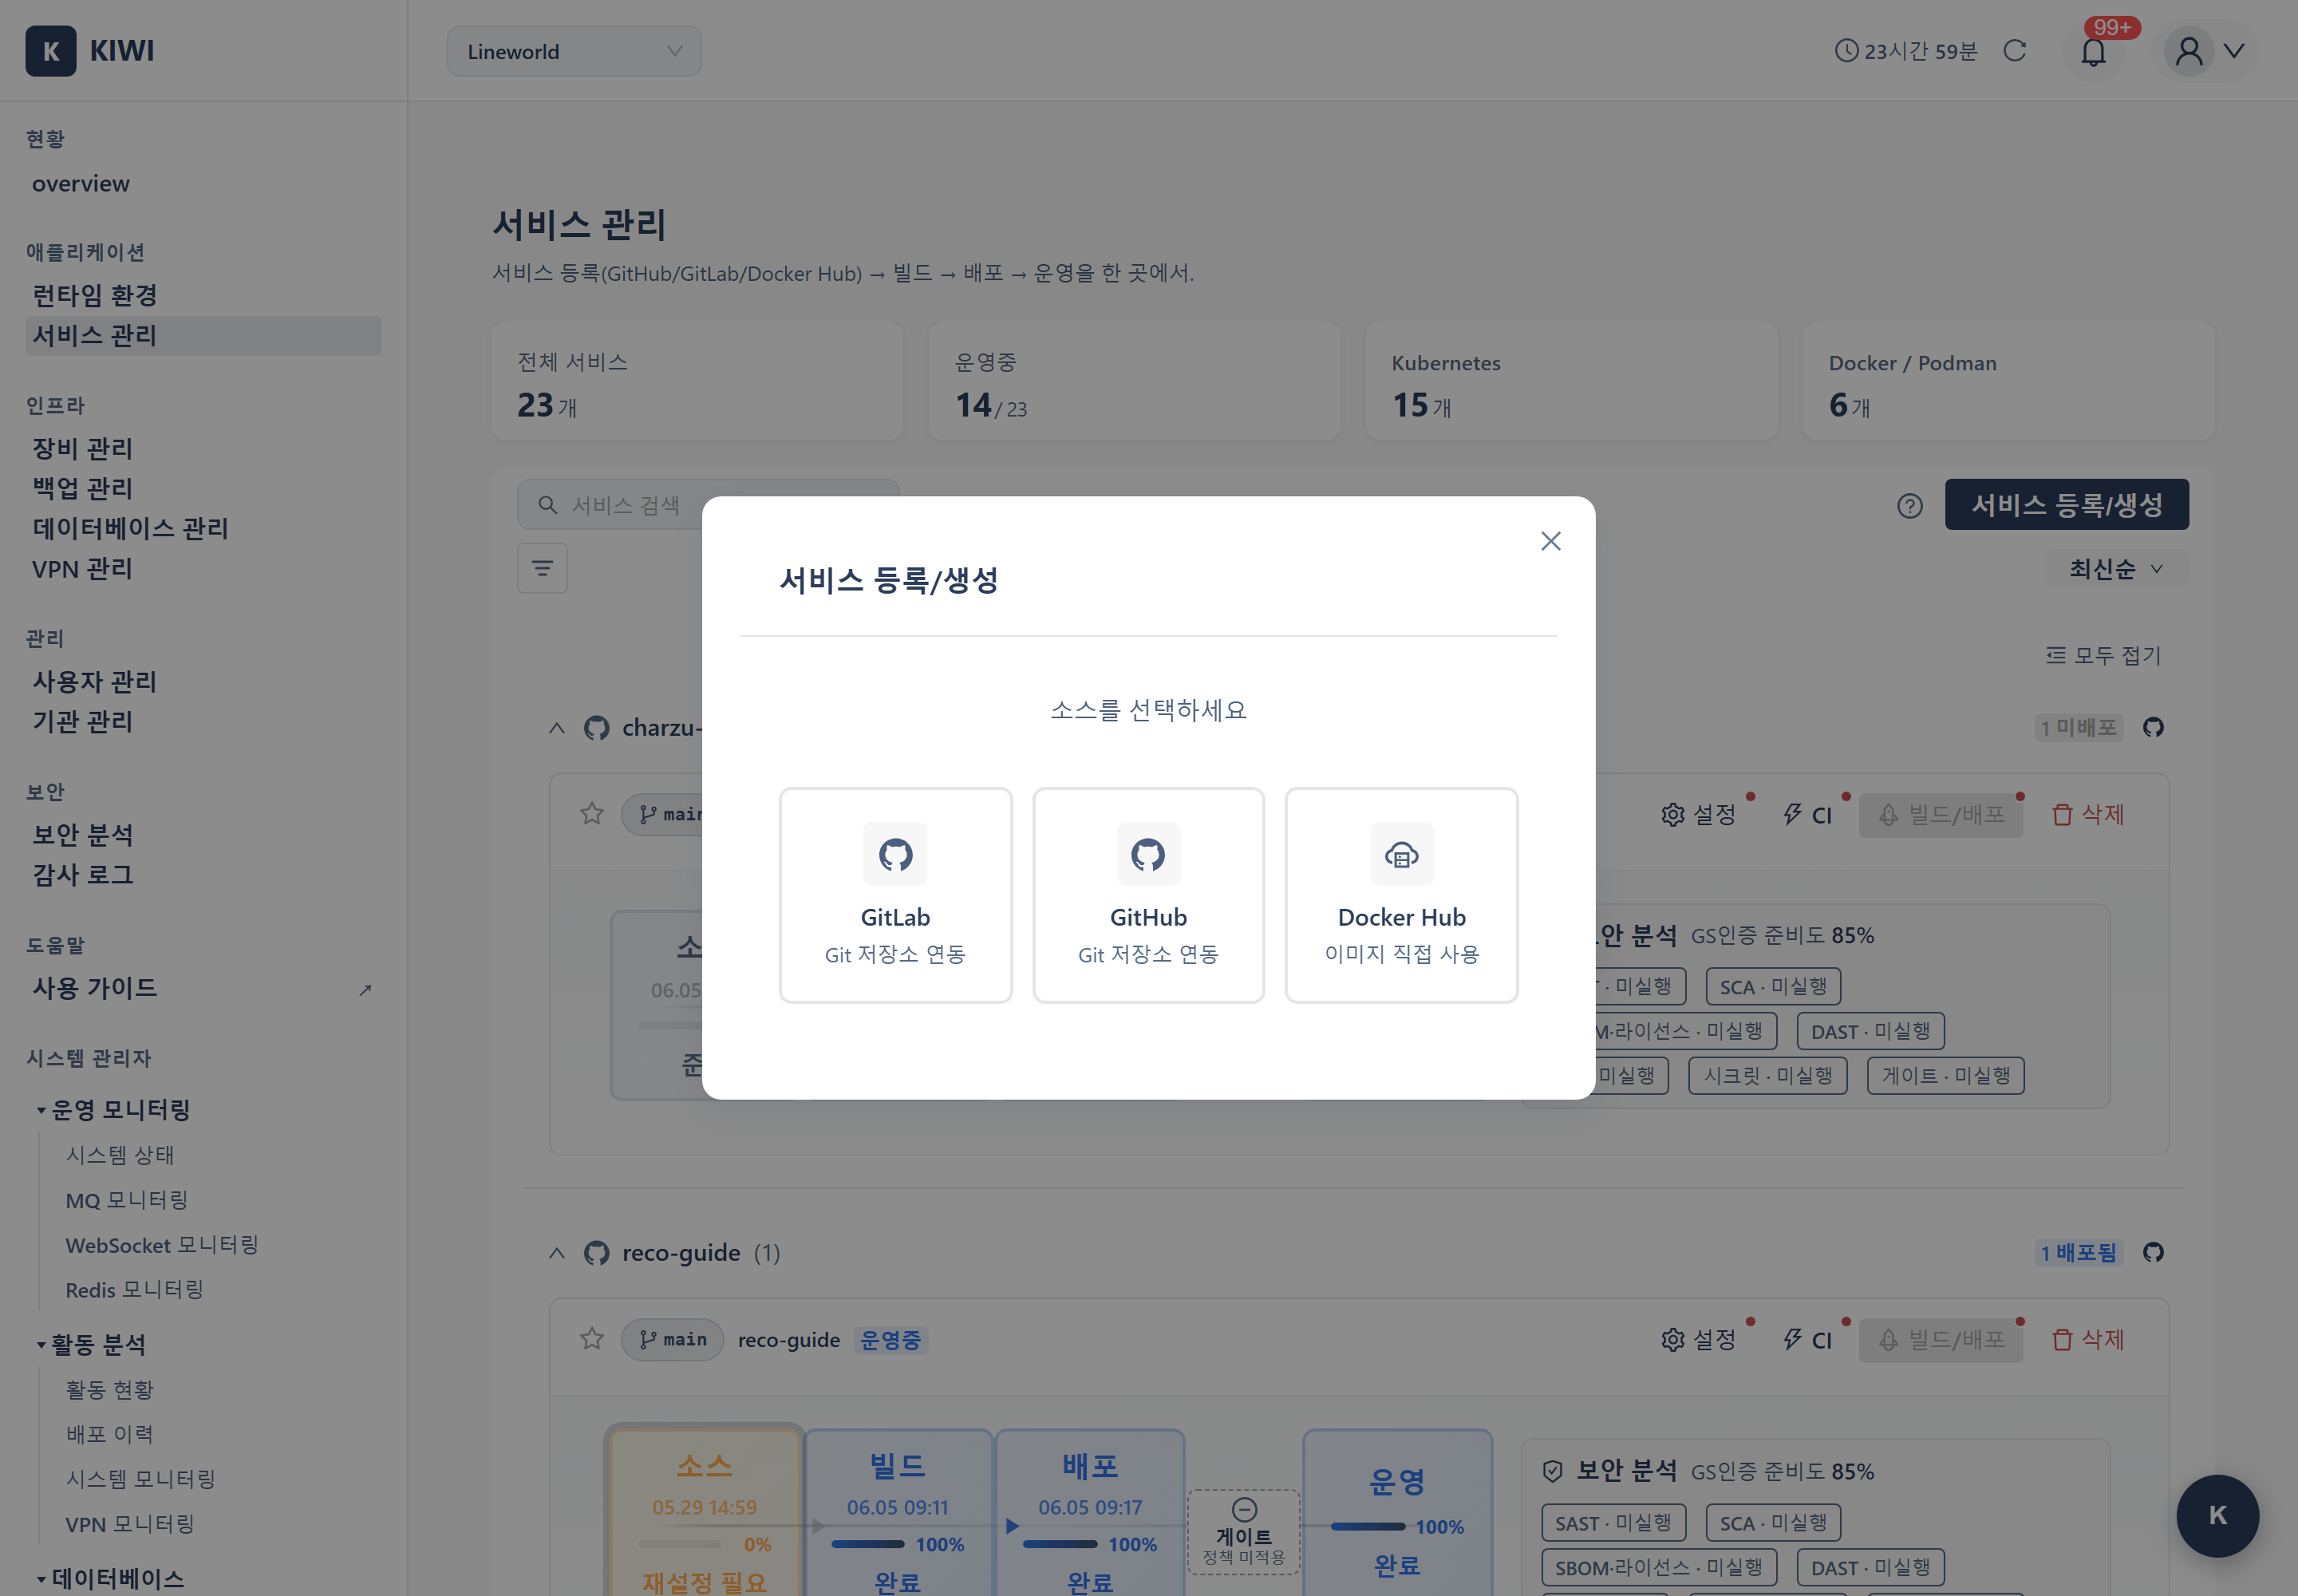Select the Docker Hub source card
This screenshot has width=2298, height=1596.
tap(1401, 894)
